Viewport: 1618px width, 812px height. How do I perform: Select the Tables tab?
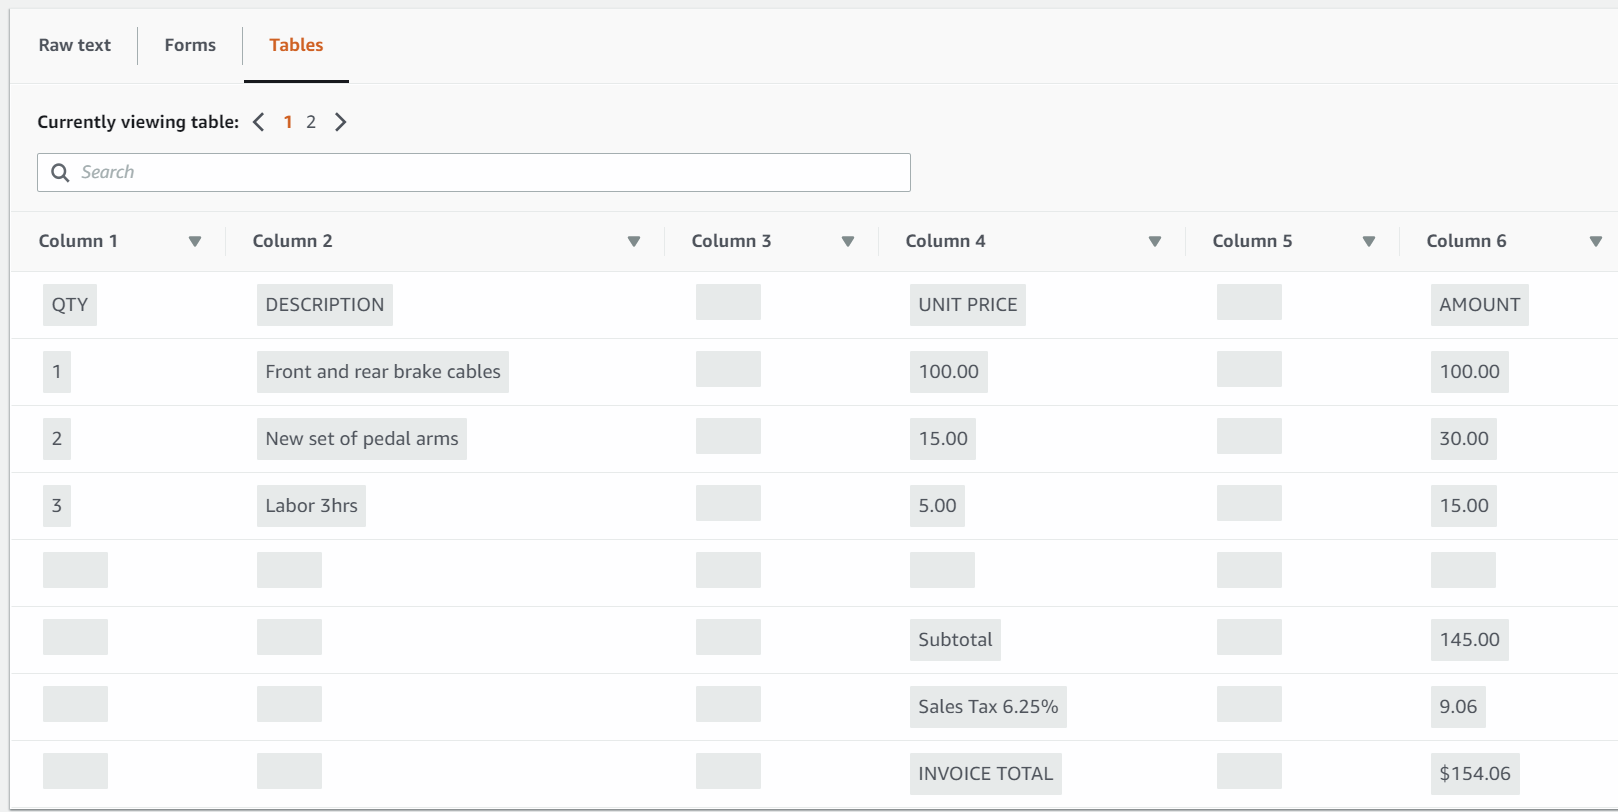pyautogui.click(x=296, y=45)
